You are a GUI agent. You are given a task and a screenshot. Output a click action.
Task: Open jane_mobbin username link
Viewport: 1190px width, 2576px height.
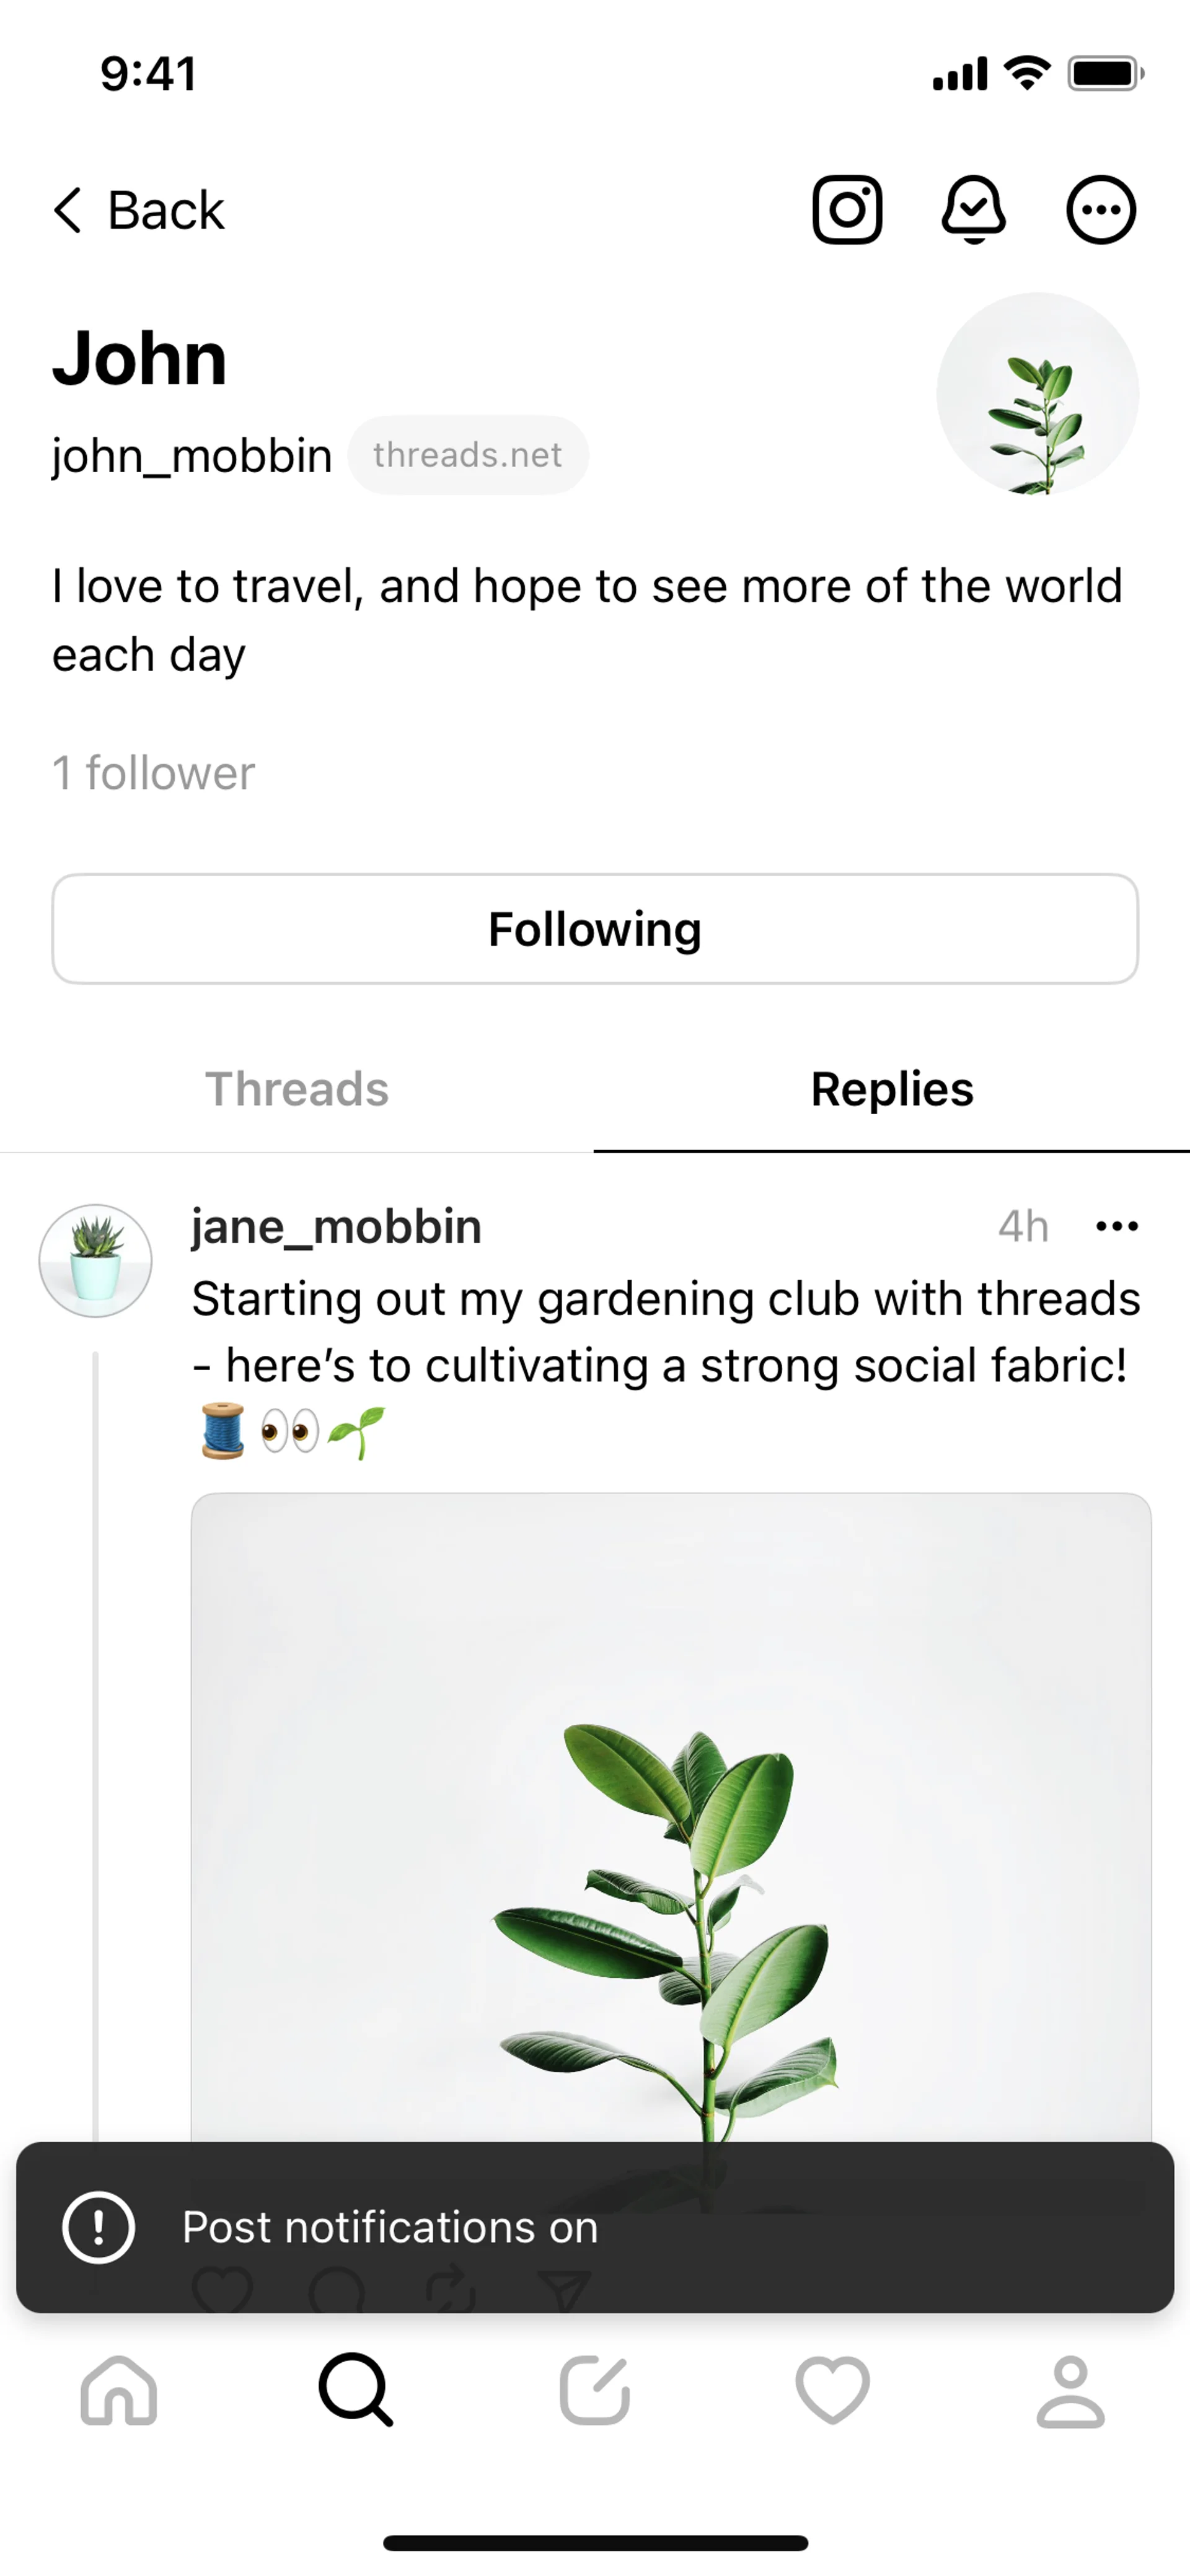pyautogui.click(x=337, y=1227)
